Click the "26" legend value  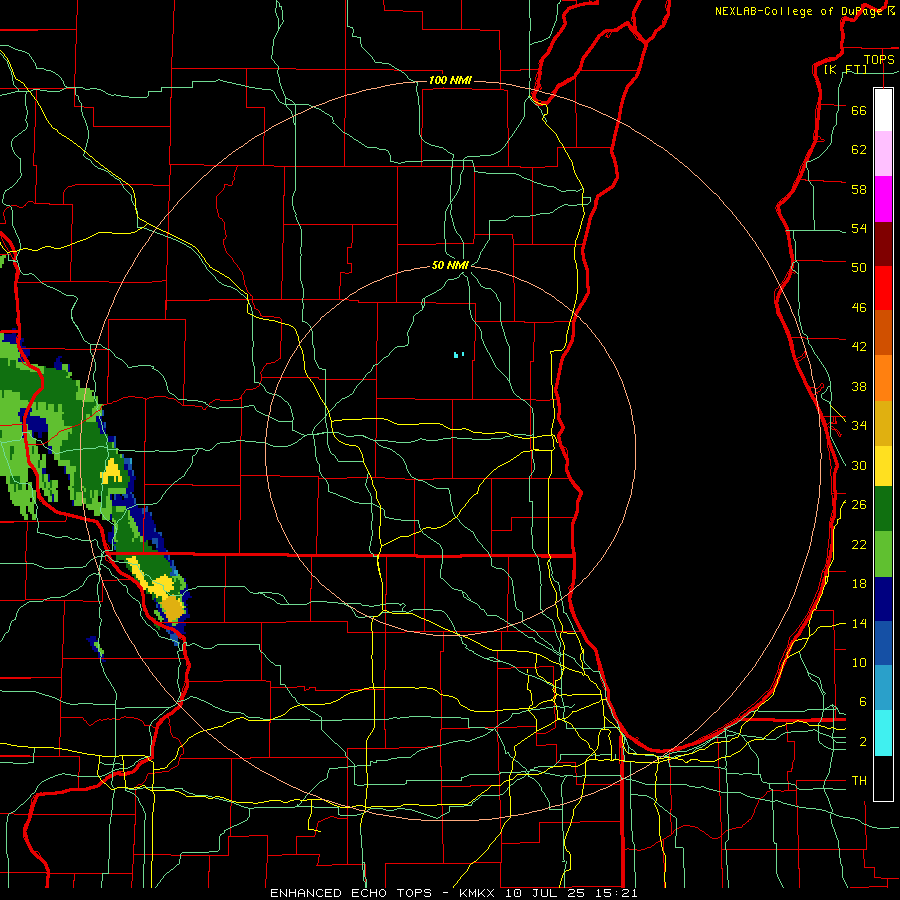tap(859, 505)
